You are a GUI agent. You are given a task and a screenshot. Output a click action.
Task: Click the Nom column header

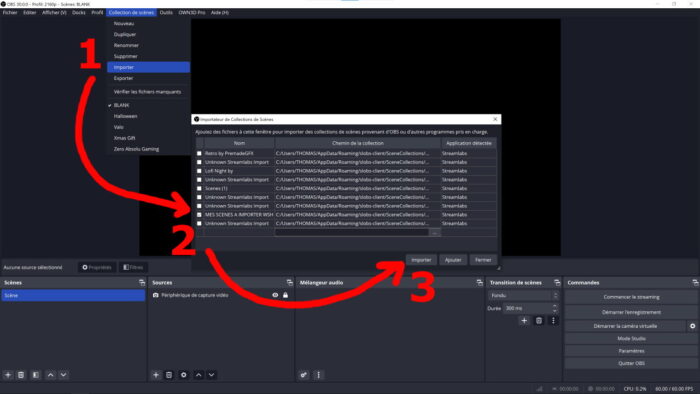point(239,143)
